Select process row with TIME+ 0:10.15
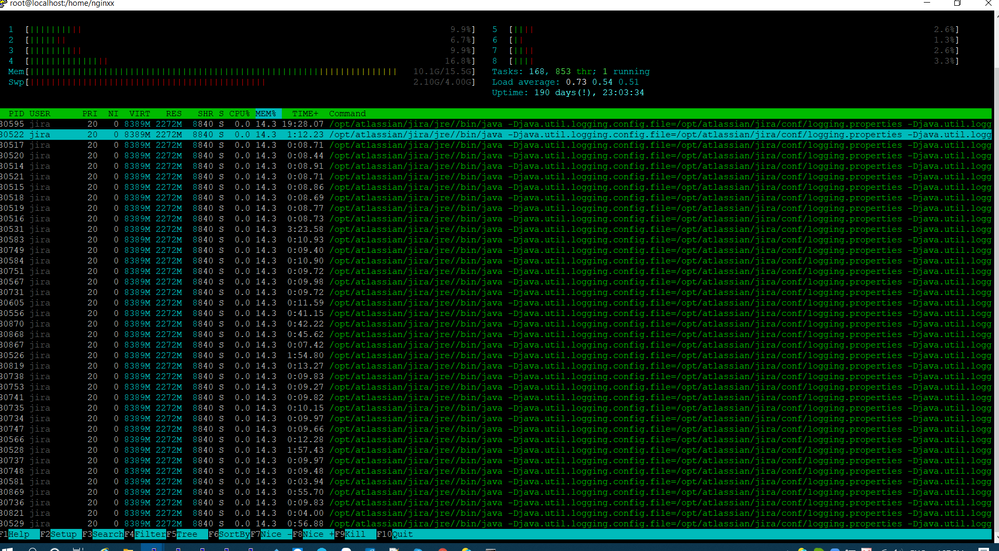 pos(496,408)
